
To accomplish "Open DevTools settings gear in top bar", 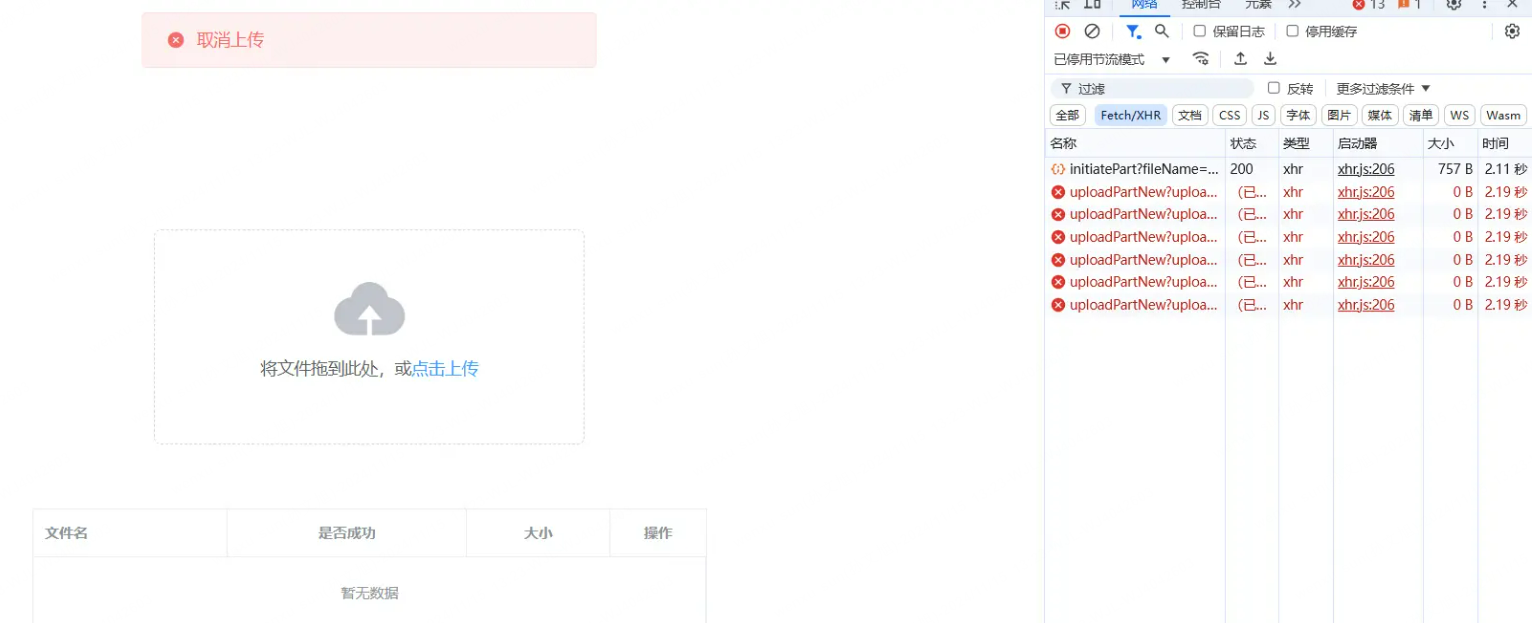I will click(1454, 4).
